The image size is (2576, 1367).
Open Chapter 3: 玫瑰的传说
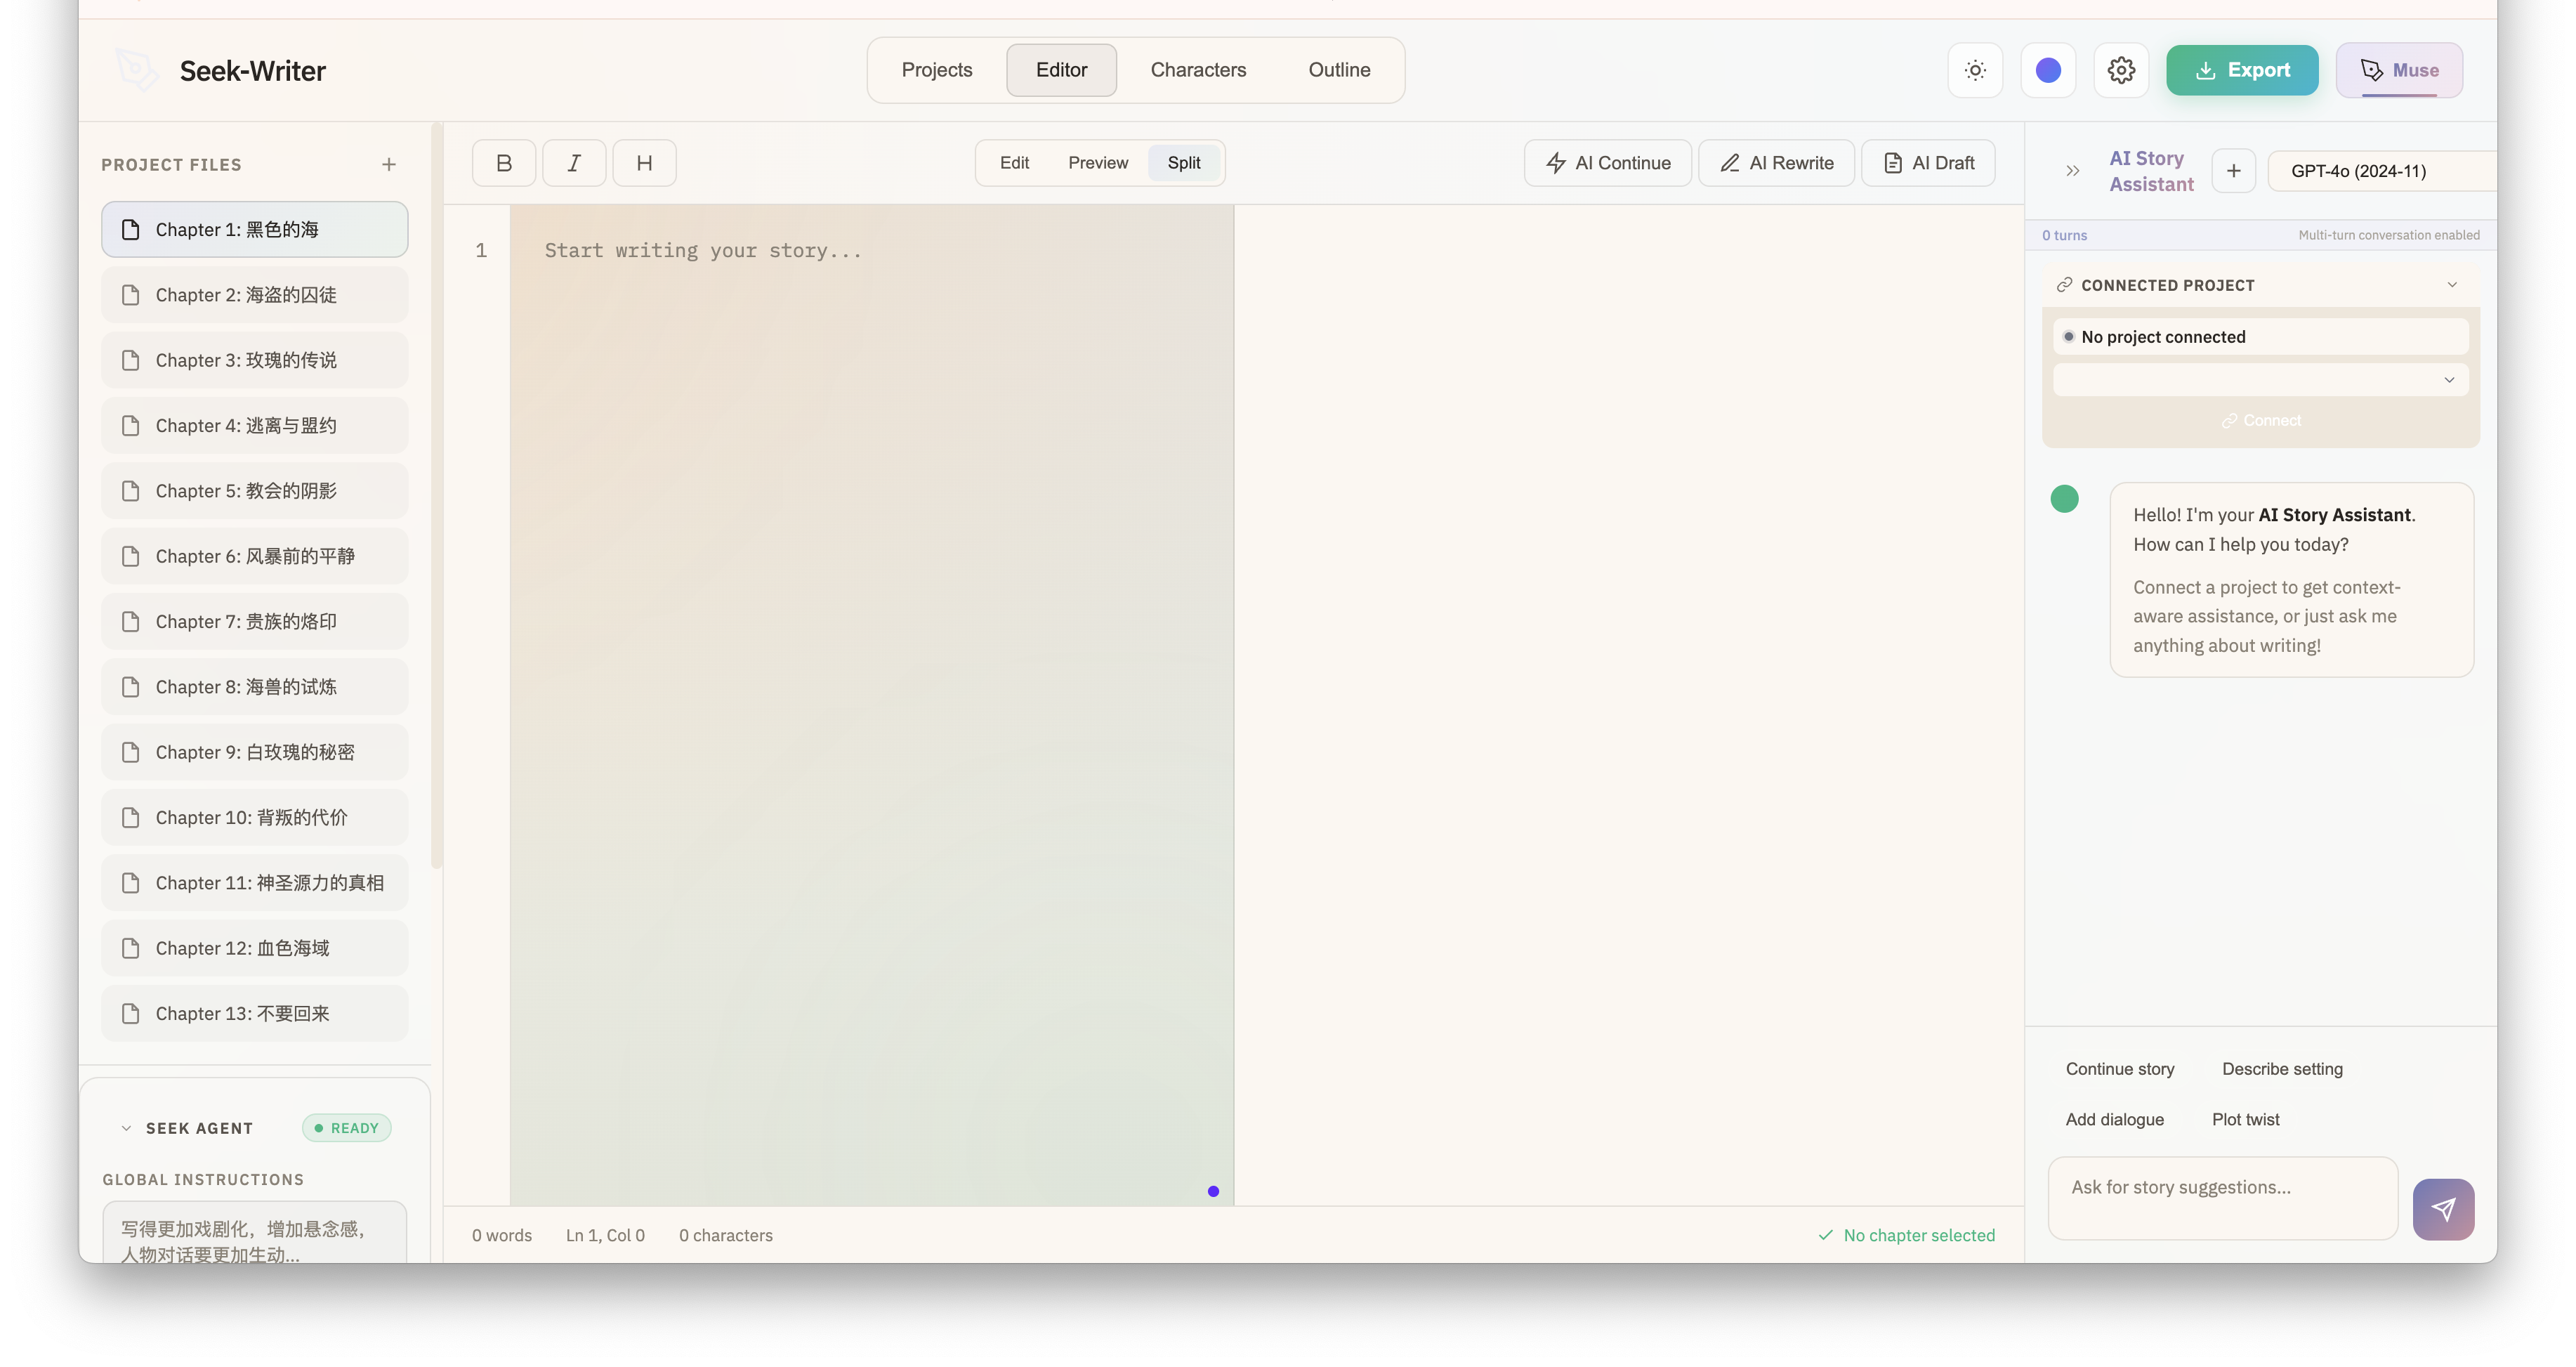tap(254, 360)
